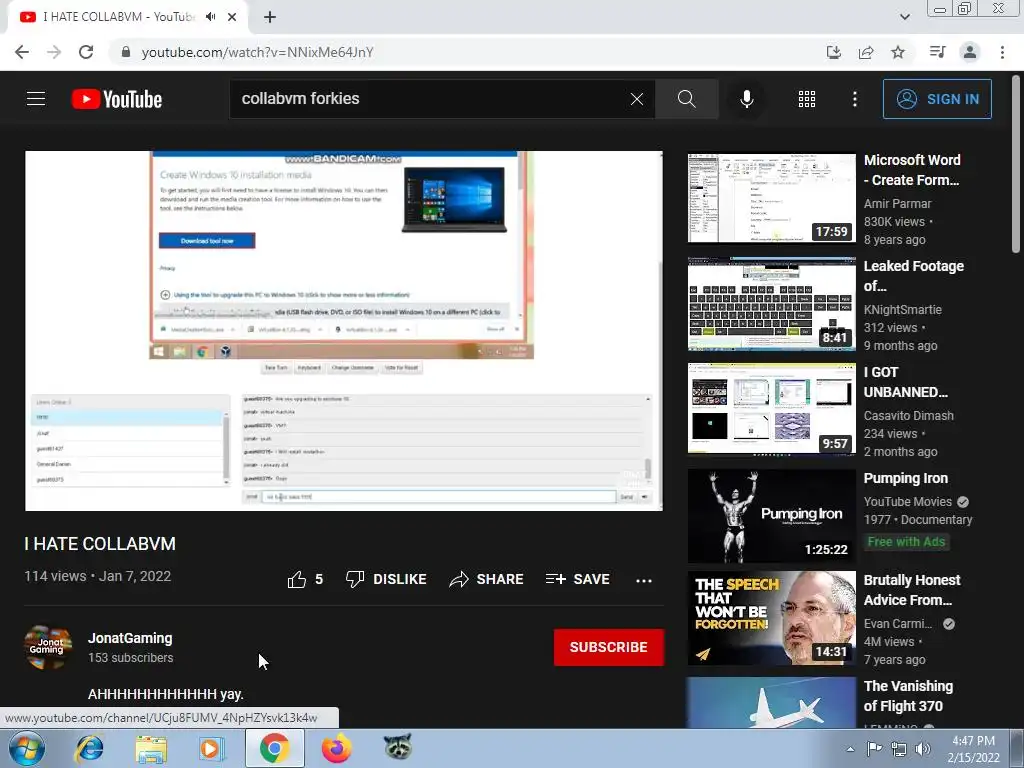Open the raccoon app taskbar icon
The image size is (1024, 768).
(x=398, y=746)
